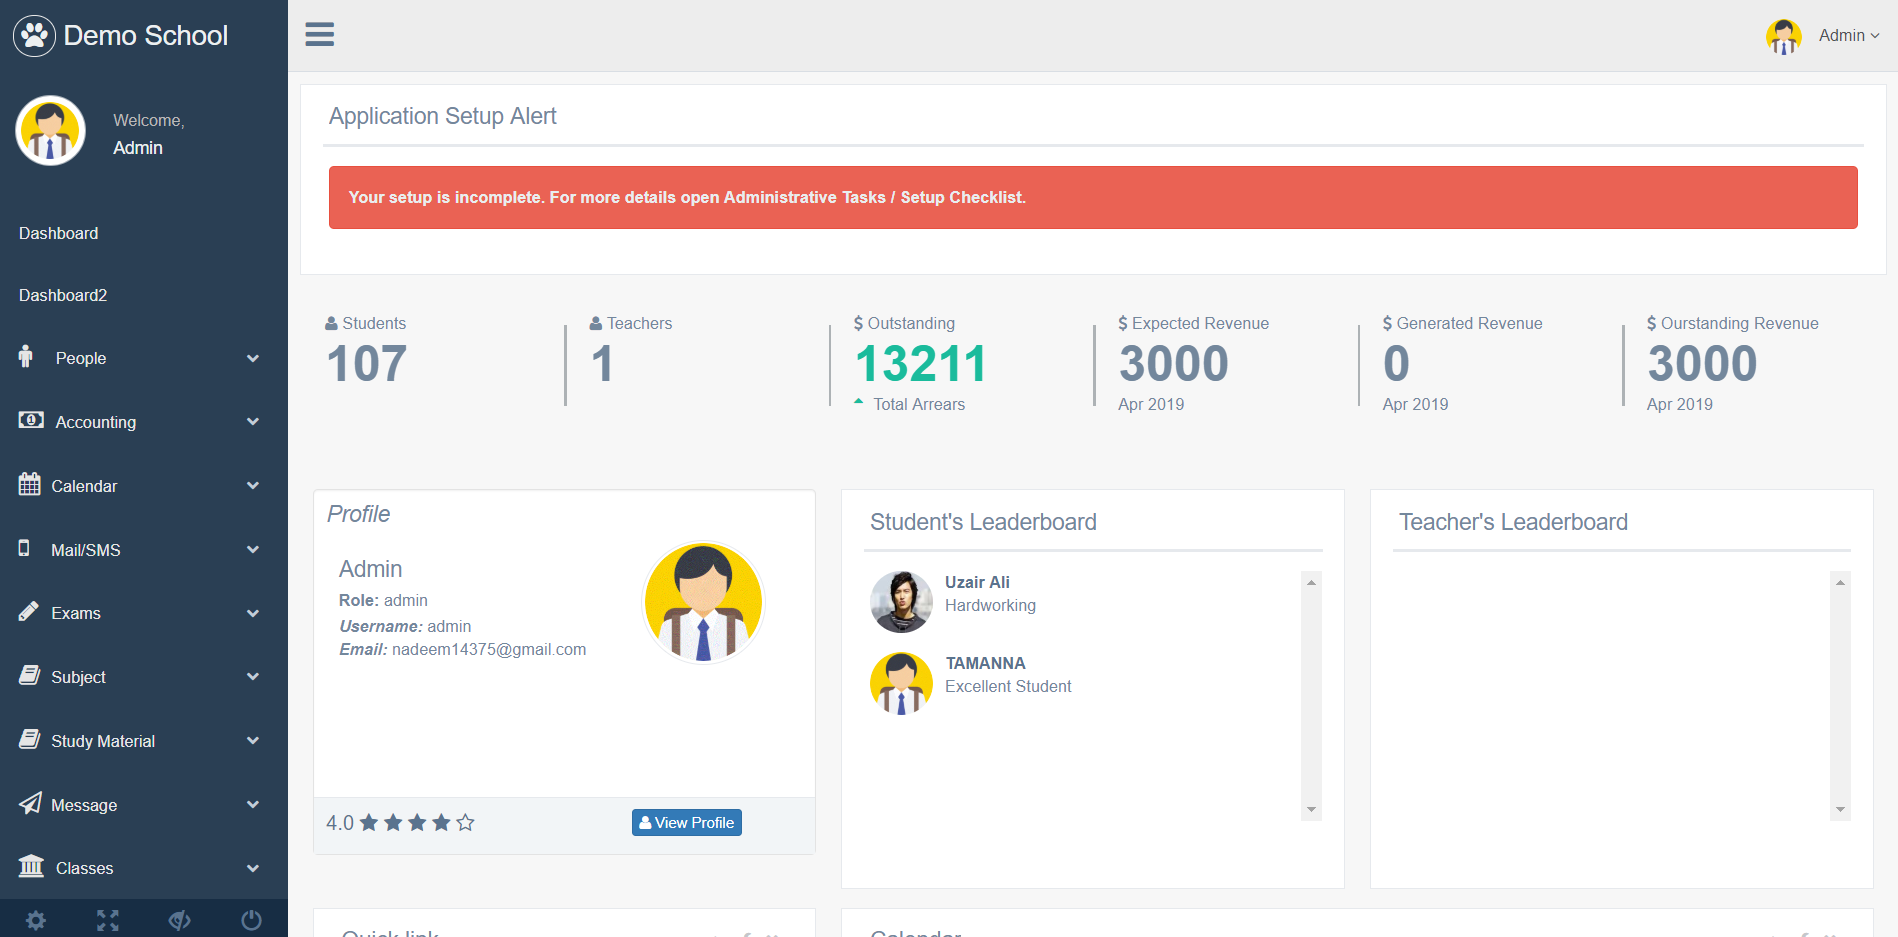
Task: Enter fullscreen using the expand arrows icon
Action: coord(108,920)
